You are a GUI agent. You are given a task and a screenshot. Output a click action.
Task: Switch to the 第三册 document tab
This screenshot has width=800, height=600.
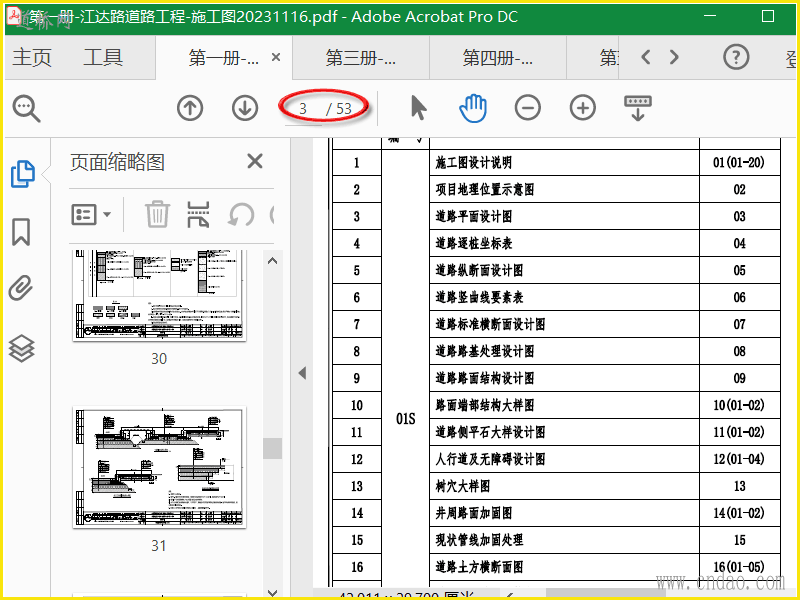361,57
